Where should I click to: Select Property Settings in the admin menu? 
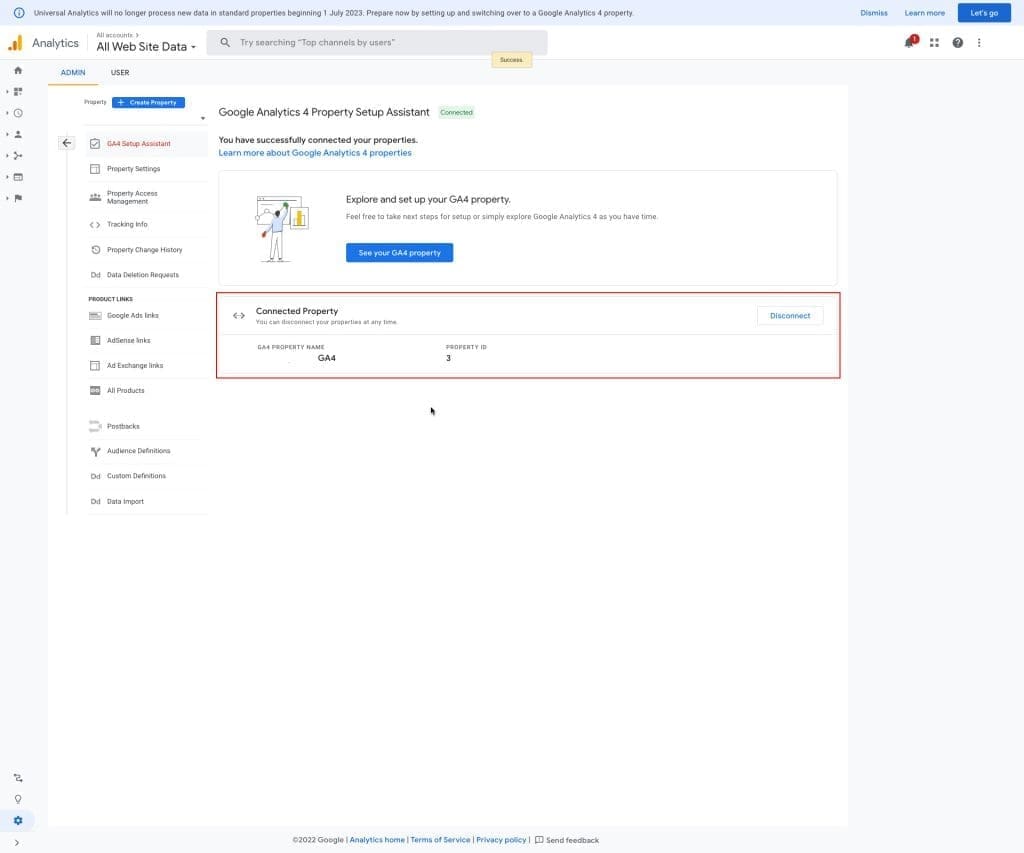pyautogui.click(x=133, y=169)
